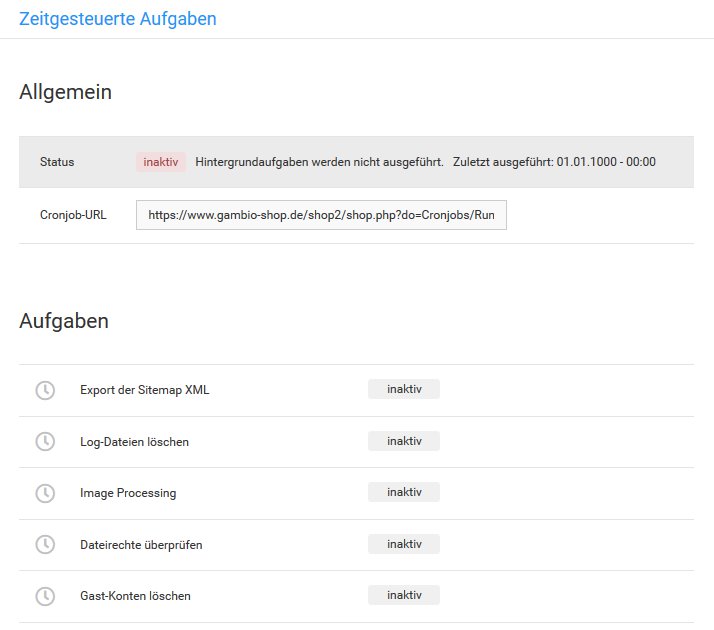Open the Dateirechte überprüfen task
714x630 pixels.
(x=141, y=545)
